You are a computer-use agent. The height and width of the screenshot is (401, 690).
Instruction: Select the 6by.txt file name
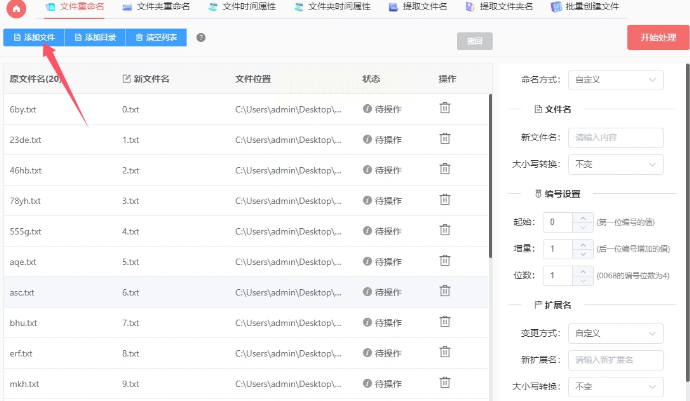pos(23,110)
